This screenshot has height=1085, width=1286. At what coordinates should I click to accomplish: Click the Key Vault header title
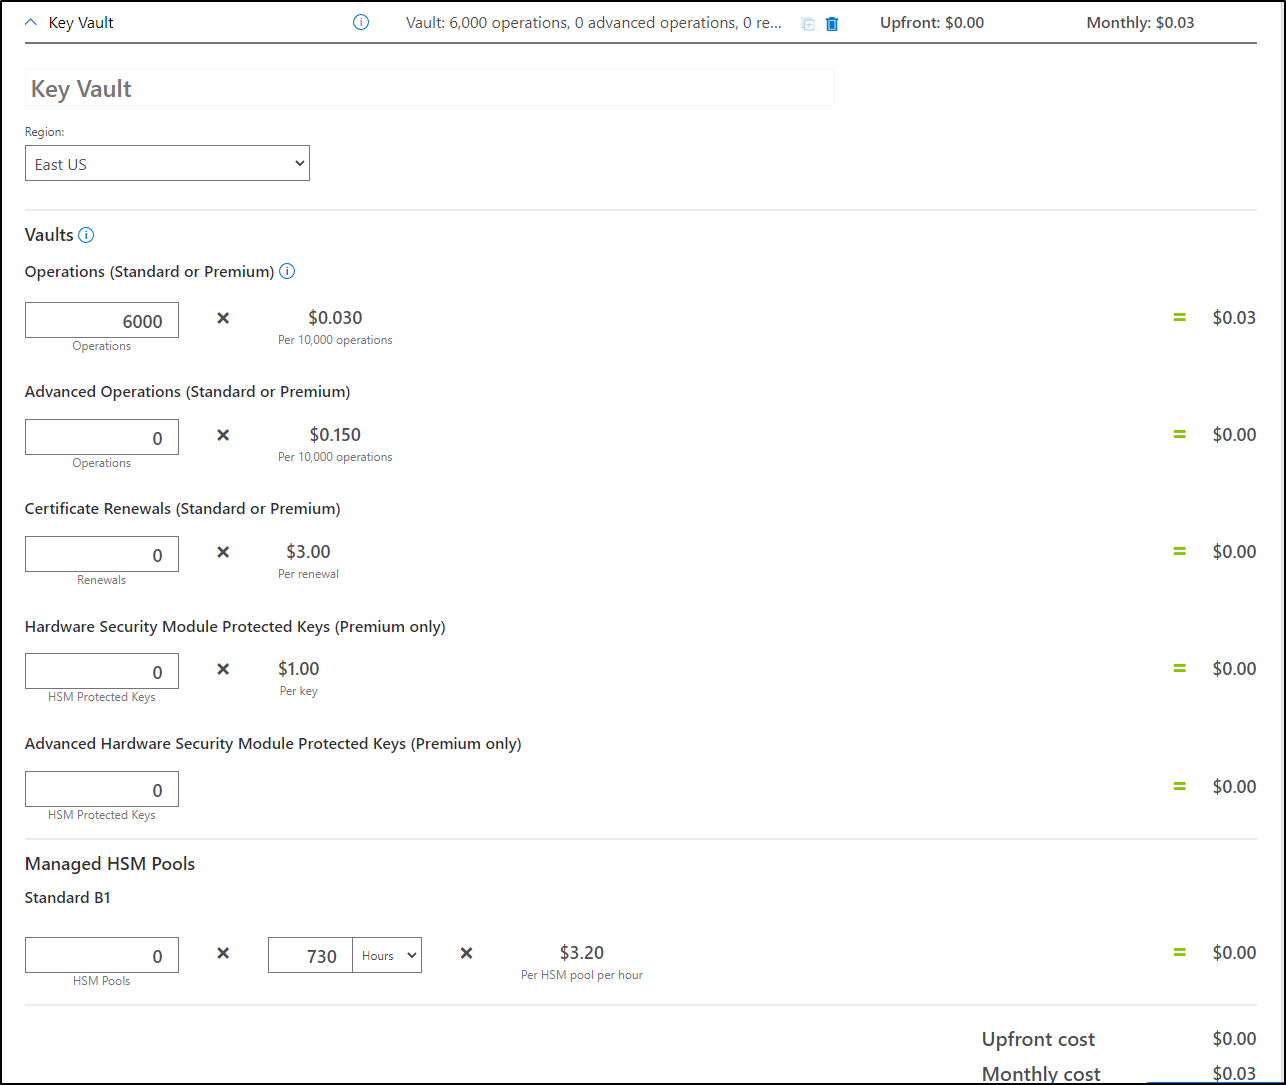pyautogui.click(x=81, y=22)
